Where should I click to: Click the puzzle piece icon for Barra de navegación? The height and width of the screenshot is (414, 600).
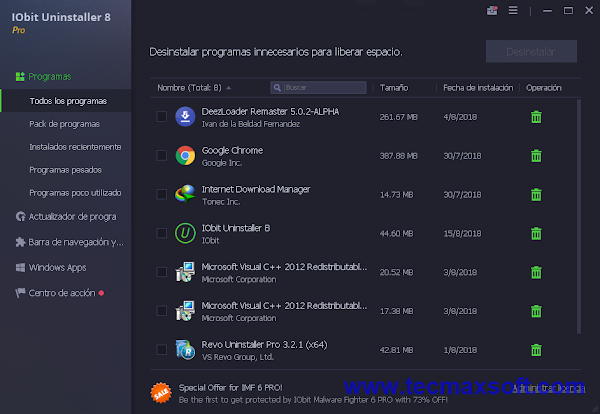(x=20, y=242)
